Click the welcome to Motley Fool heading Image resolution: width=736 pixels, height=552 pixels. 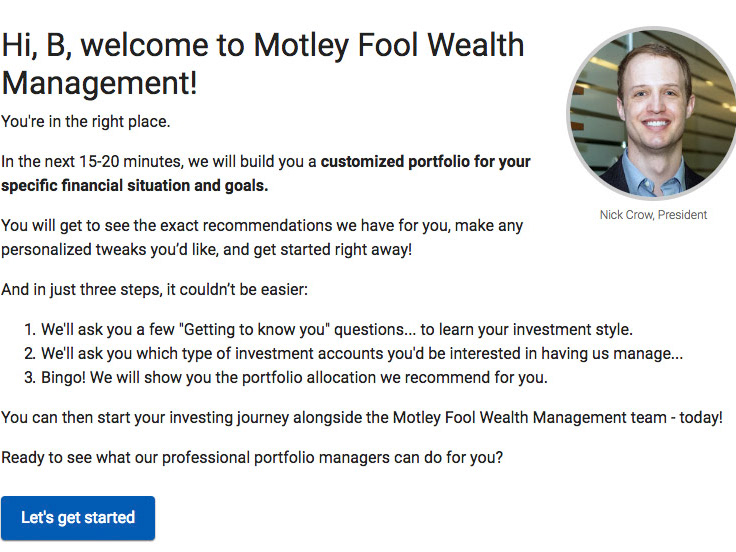[x=263, y=64]
